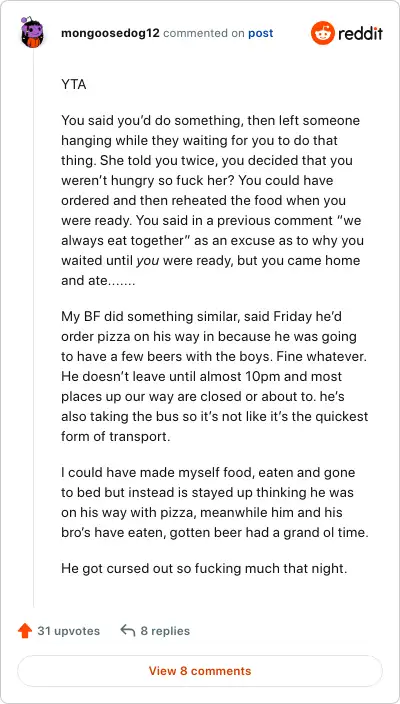Select the YTA verdict line
The height and width of the screenshot is (704, 400).
click(x=74, y=84)
